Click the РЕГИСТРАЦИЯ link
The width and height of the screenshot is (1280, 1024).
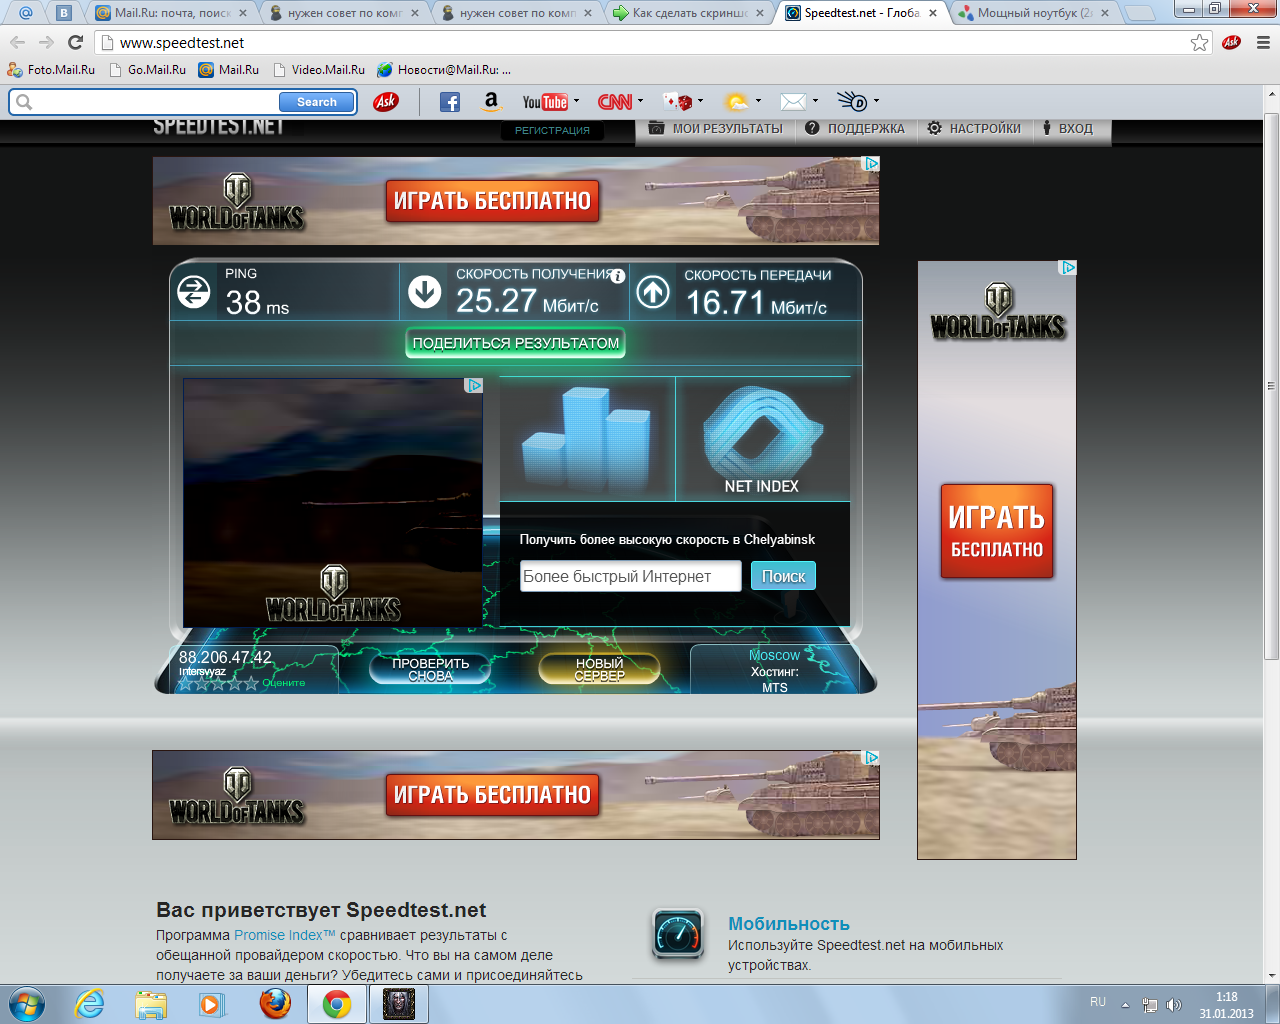click(552, 131)
